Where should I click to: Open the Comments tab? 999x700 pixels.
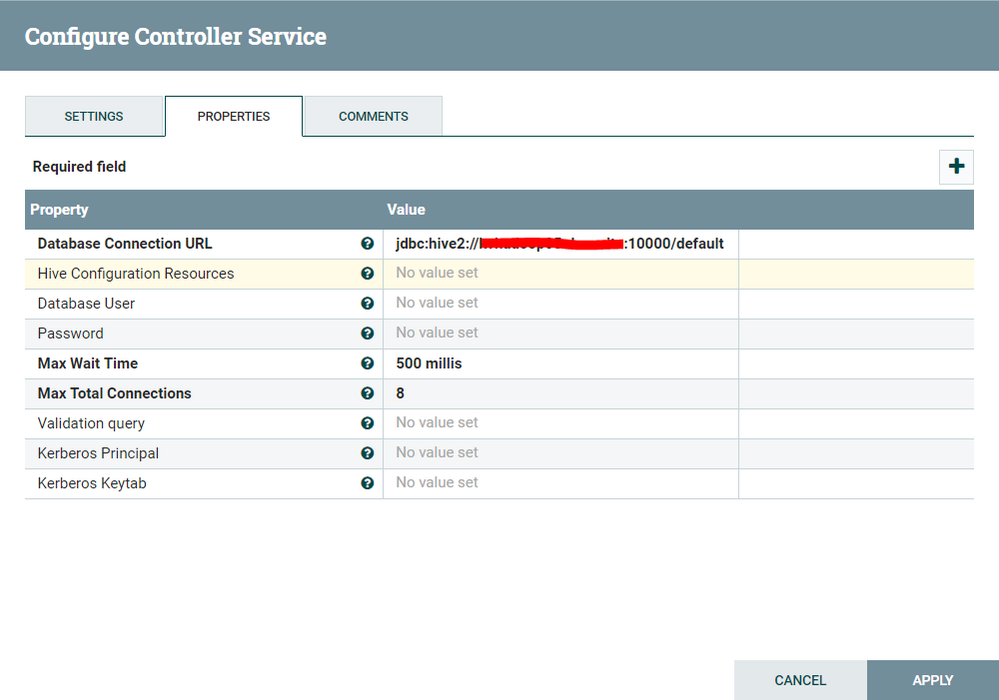373,116
